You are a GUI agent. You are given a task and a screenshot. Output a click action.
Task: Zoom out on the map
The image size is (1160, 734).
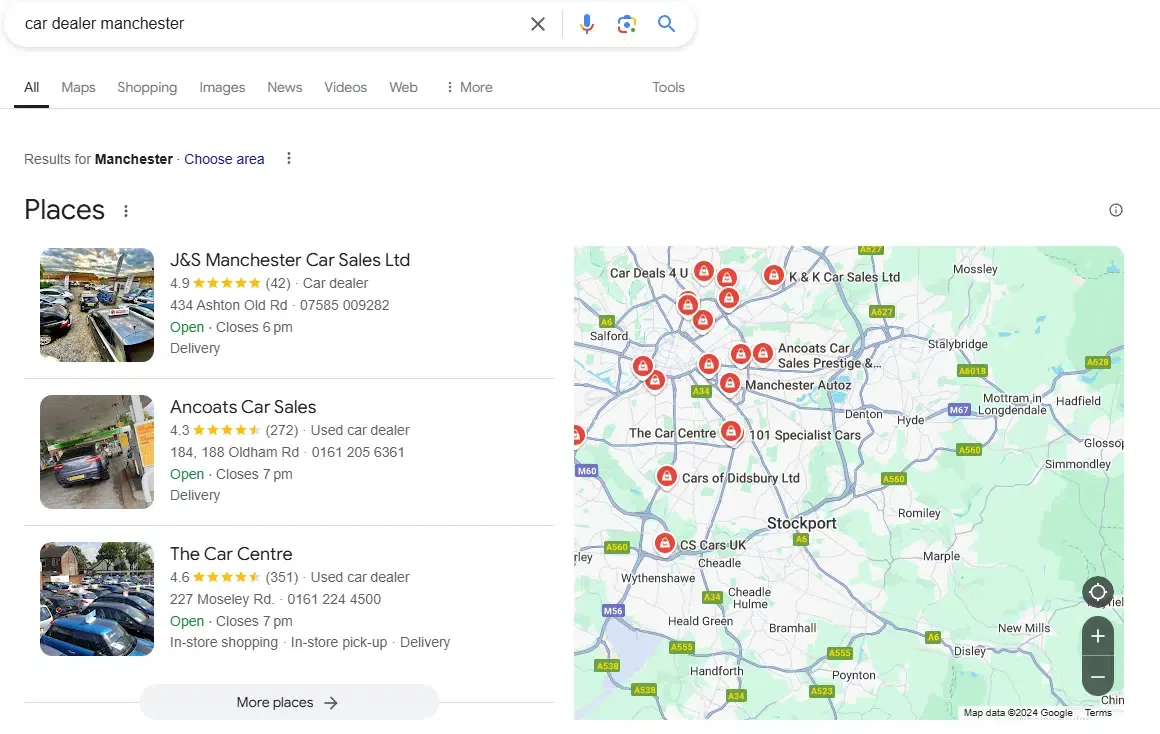click(x=1098, y=677)
